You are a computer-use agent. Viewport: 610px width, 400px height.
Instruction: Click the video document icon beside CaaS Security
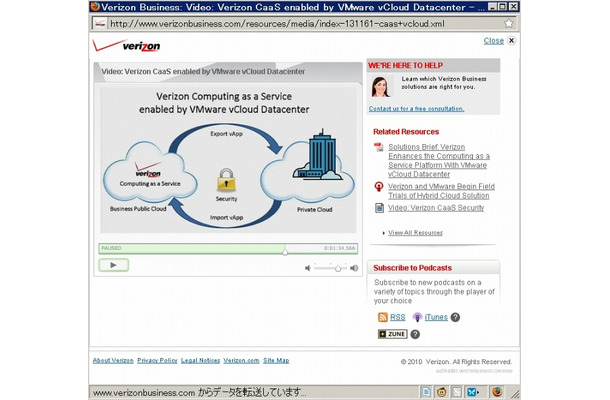pos(379,208)
